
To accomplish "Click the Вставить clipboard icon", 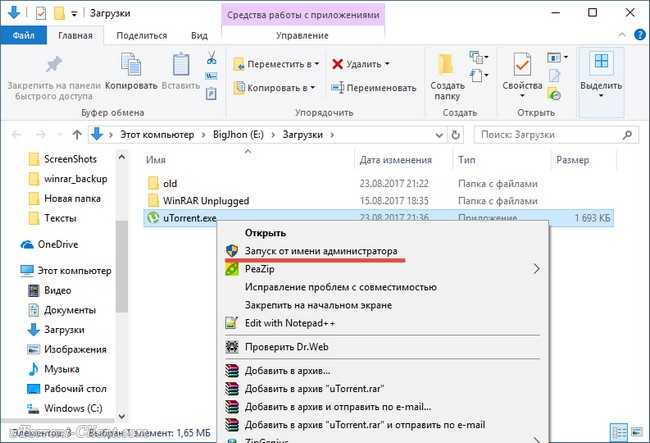I will coord(181,64).
